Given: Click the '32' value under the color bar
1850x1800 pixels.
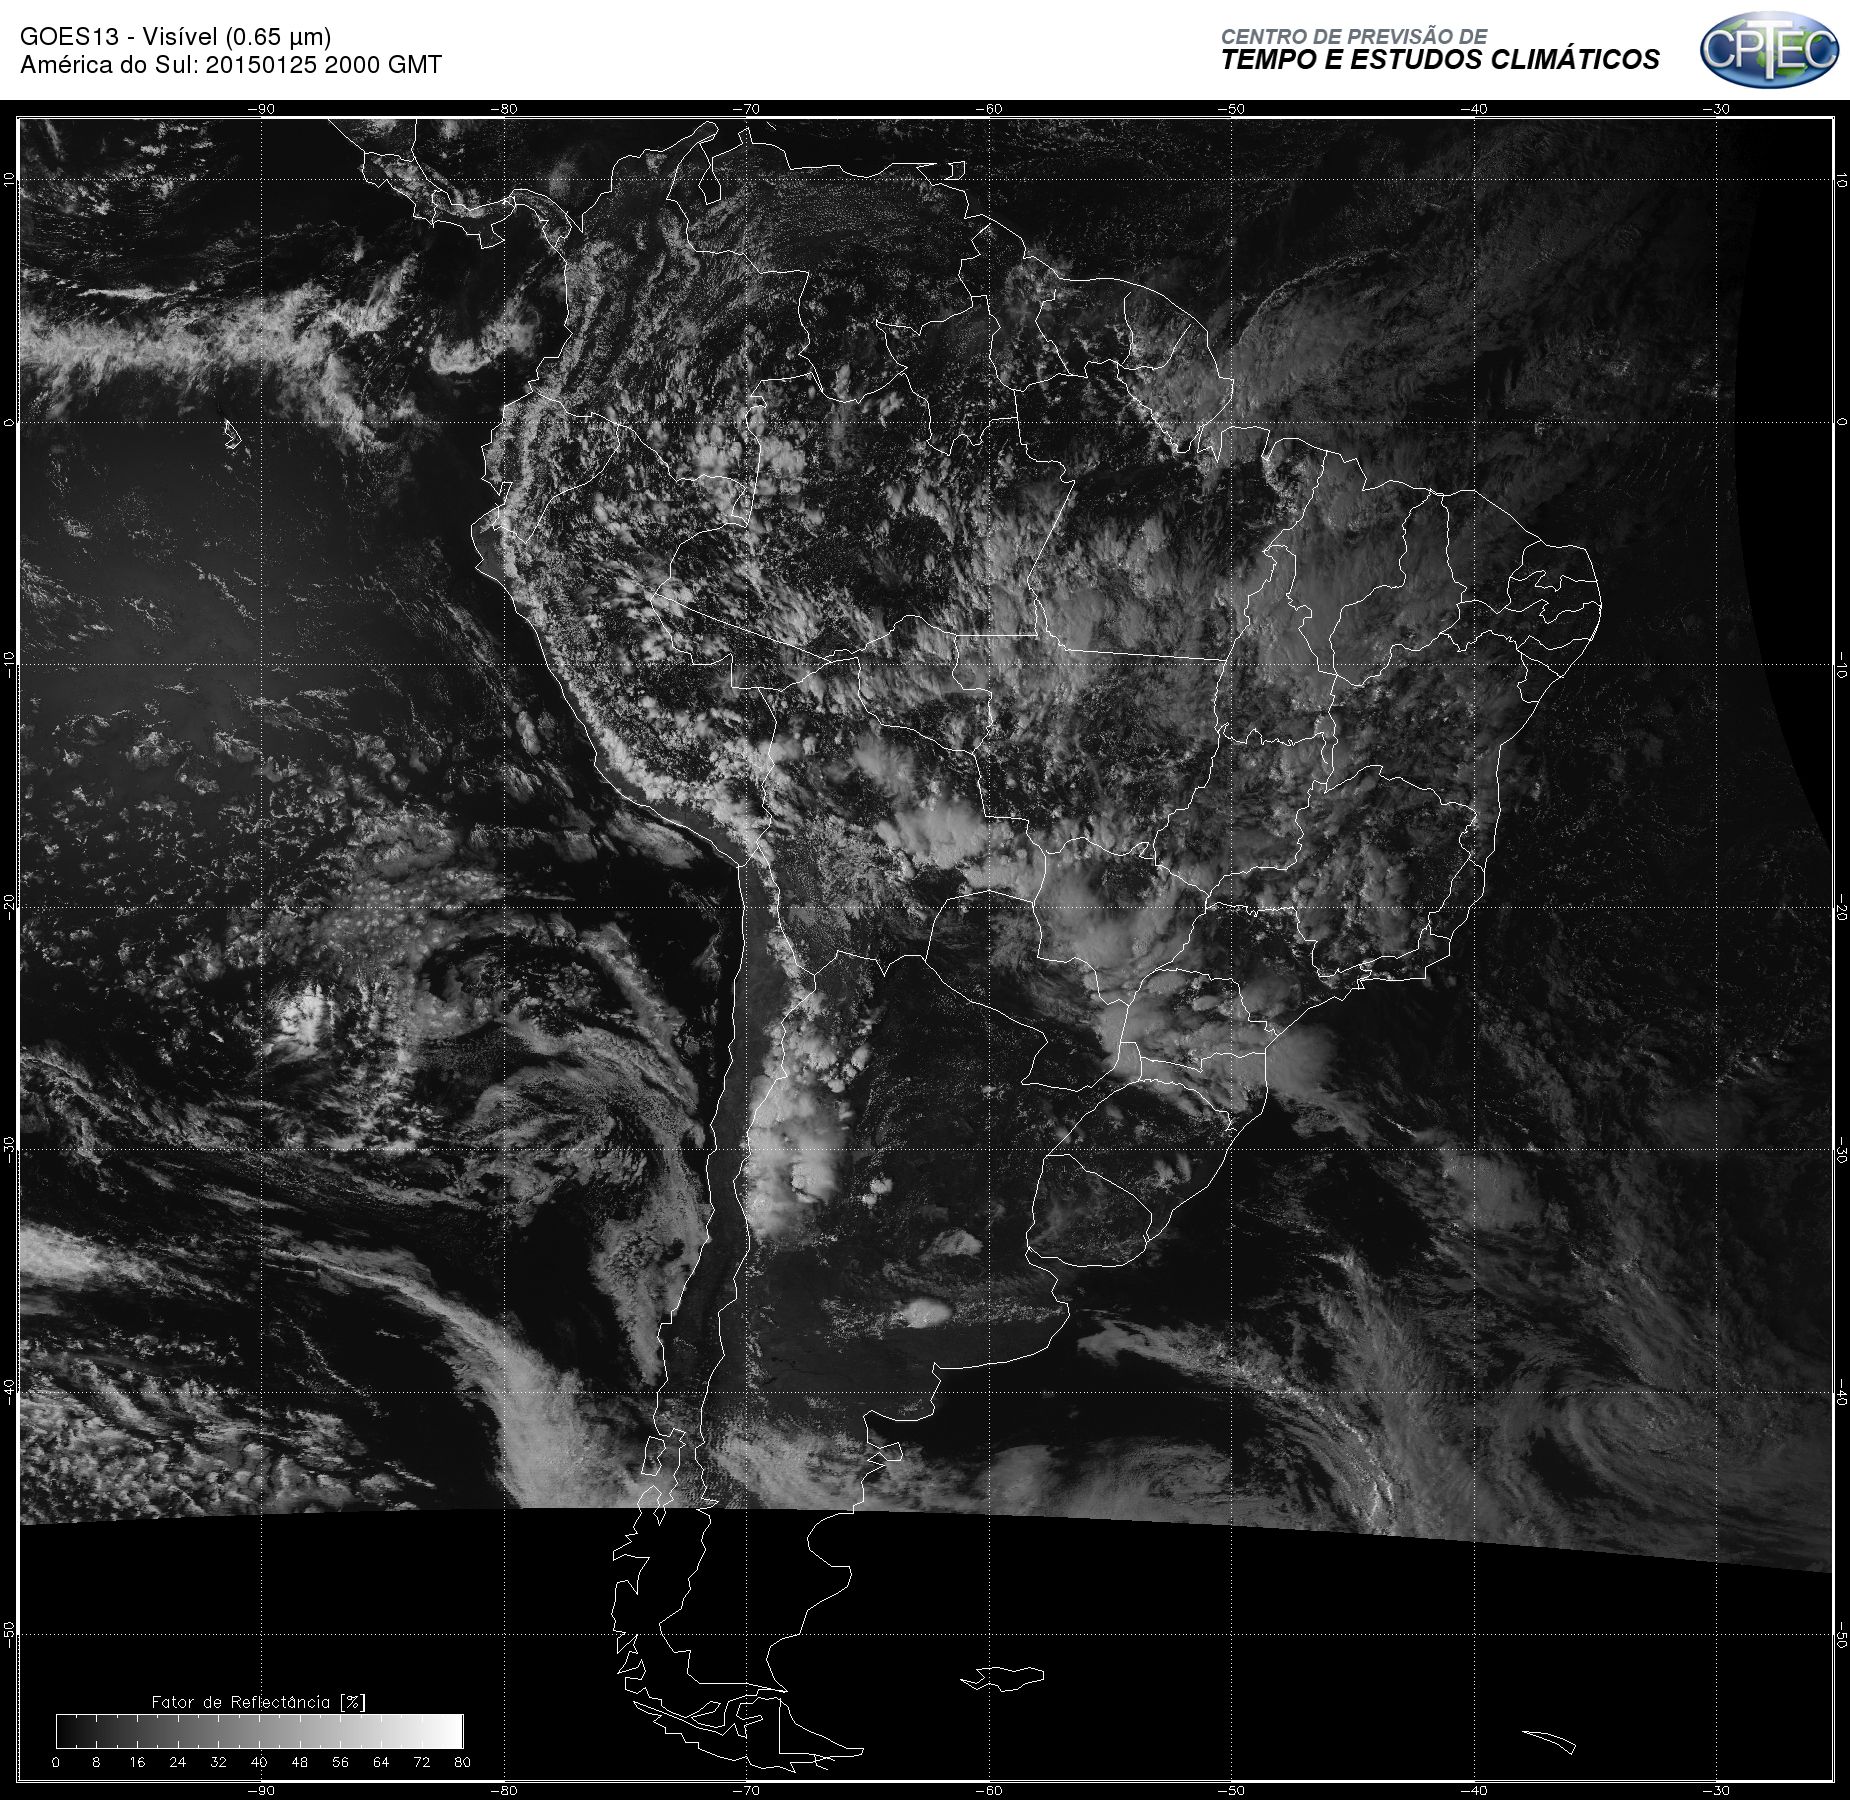Looking at the screenshot, I should click(219, 1762).
